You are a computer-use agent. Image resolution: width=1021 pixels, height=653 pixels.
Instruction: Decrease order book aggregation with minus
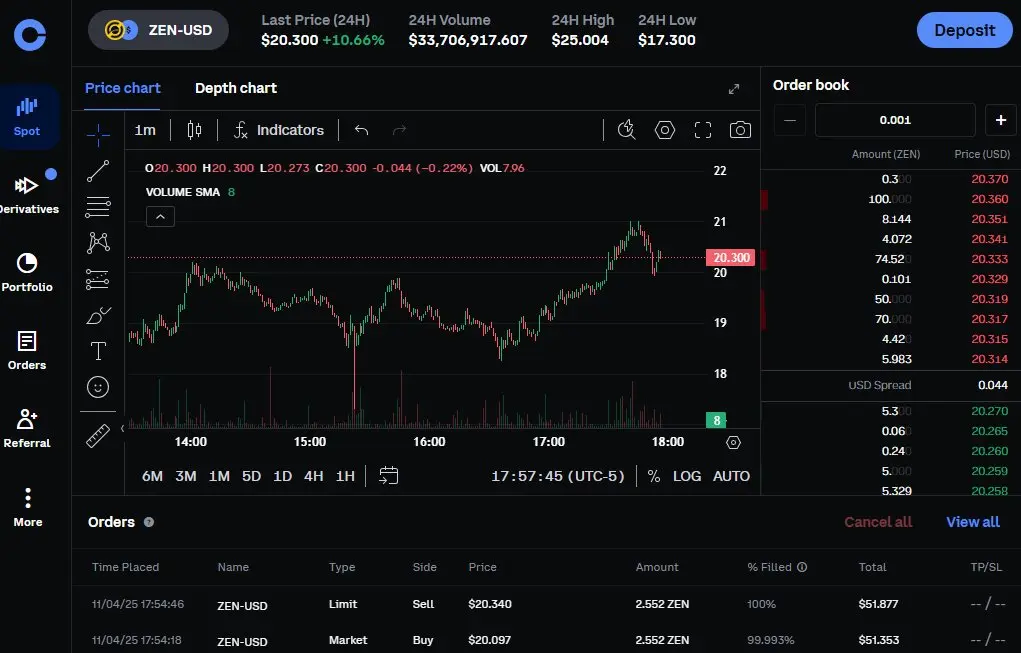pyautogui.click(x=789, y=120)
